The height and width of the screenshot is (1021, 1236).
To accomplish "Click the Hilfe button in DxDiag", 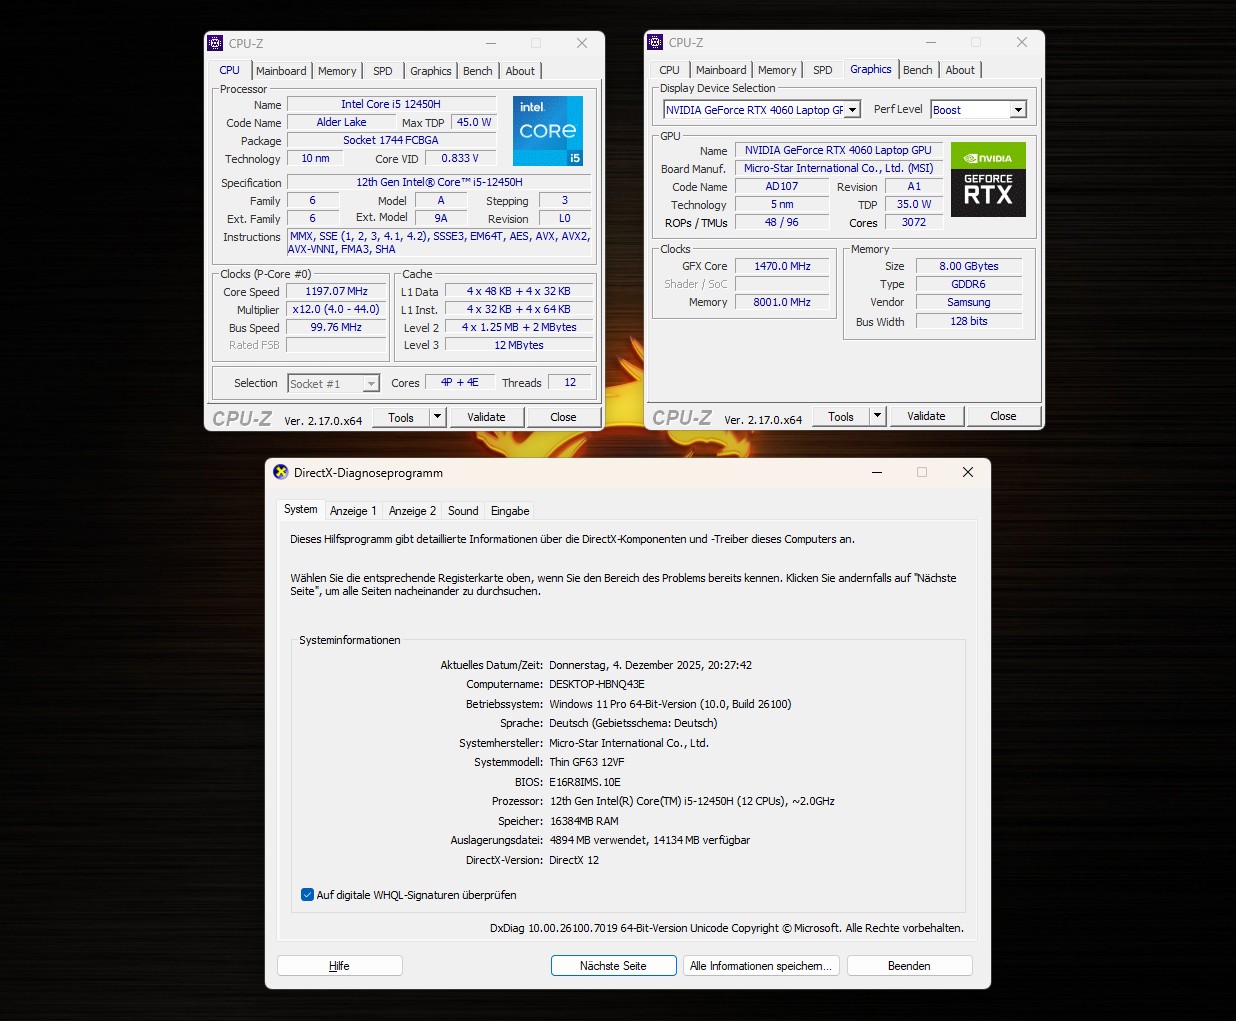I will tap(339, 965).
